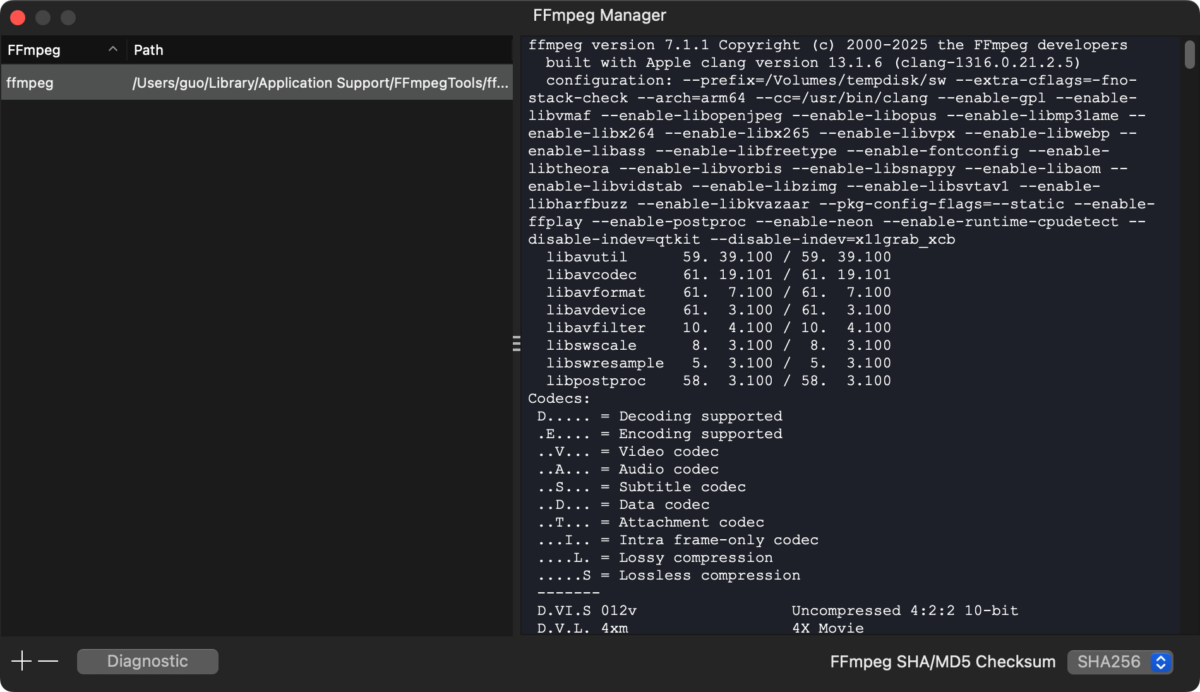Click the 'Attachment codec' legend line

point(651,522)
